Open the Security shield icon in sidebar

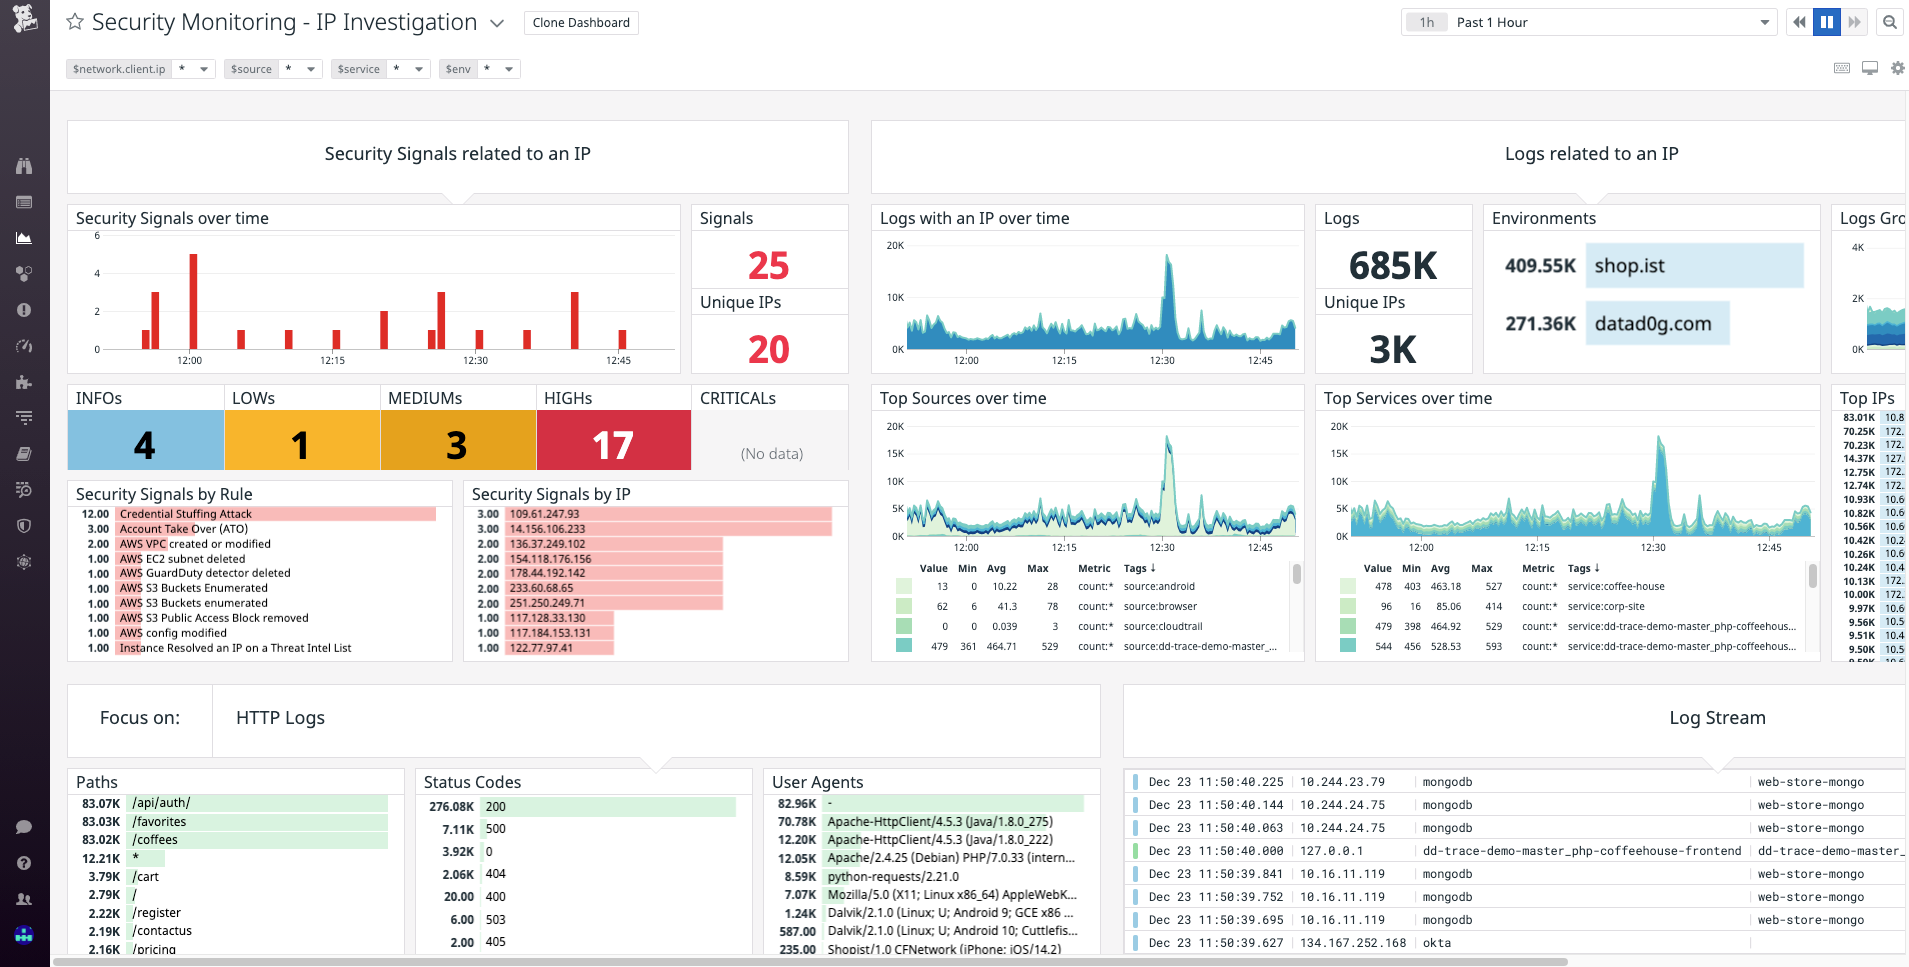(x=23, y=525)
